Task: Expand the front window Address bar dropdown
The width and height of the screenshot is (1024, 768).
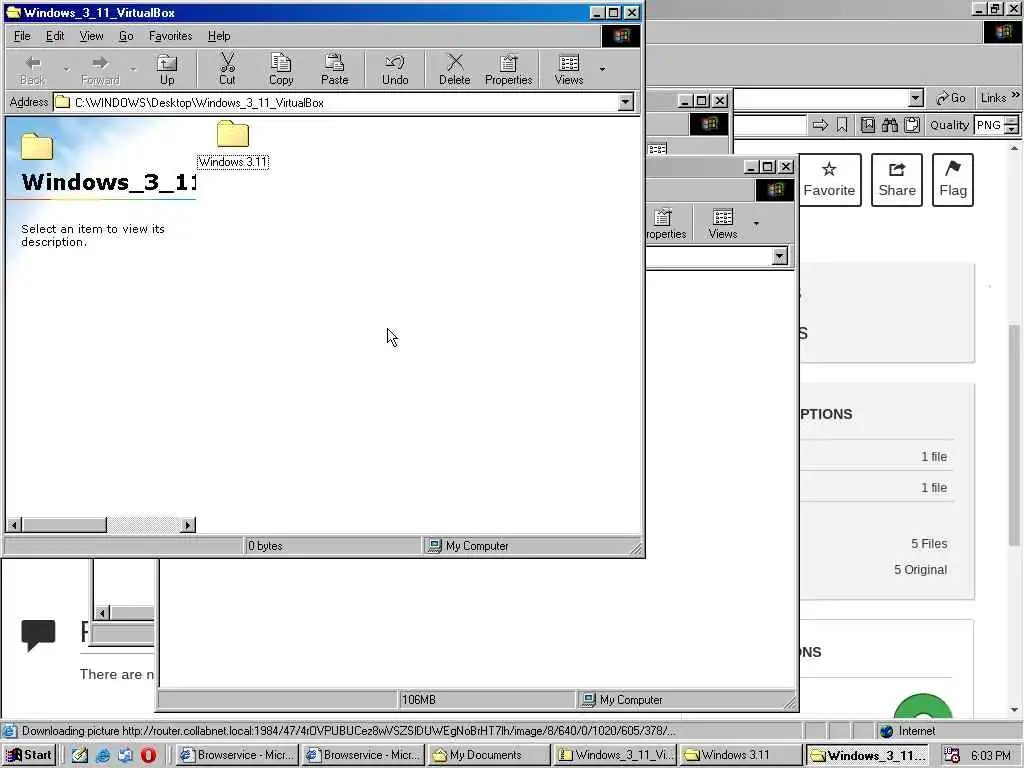Action: click(x=626, y=102)
